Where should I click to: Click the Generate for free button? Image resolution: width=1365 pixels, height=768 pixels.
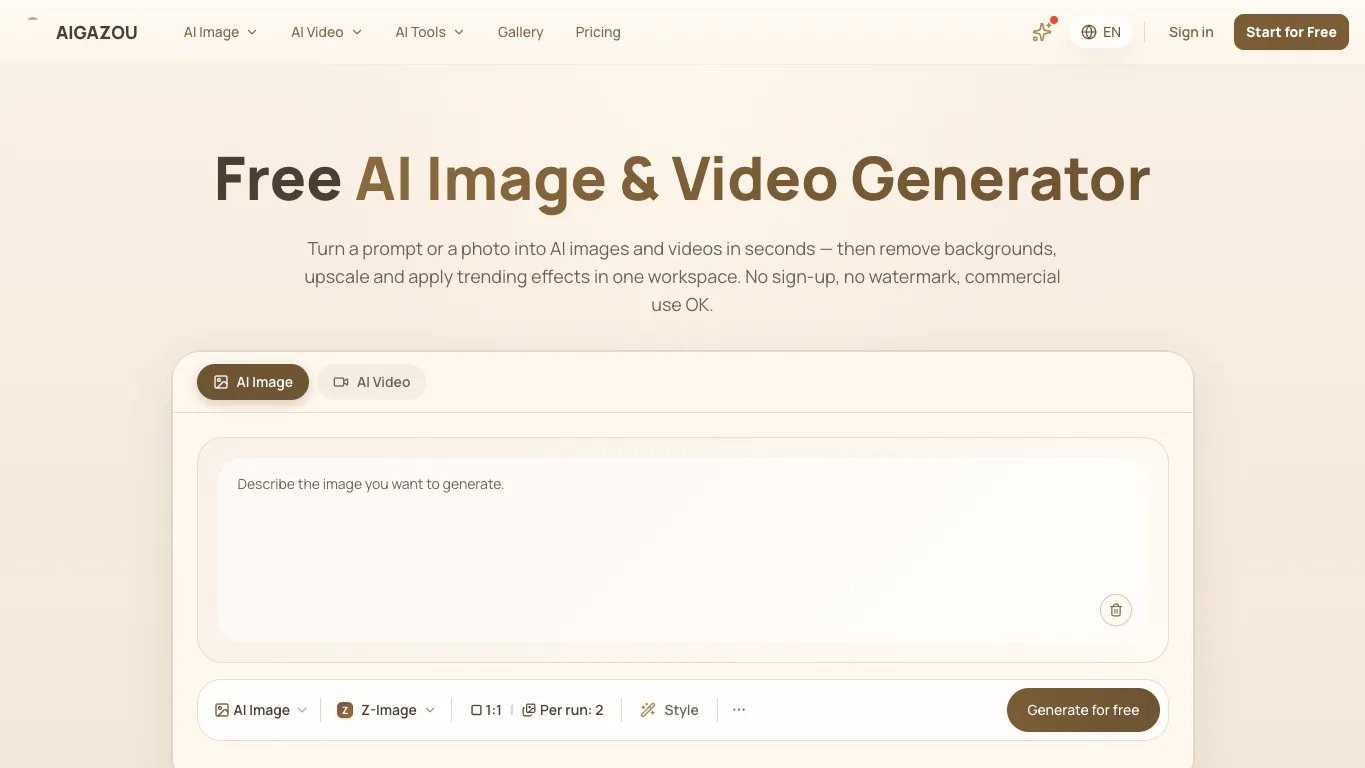(x=1083, y=710)
